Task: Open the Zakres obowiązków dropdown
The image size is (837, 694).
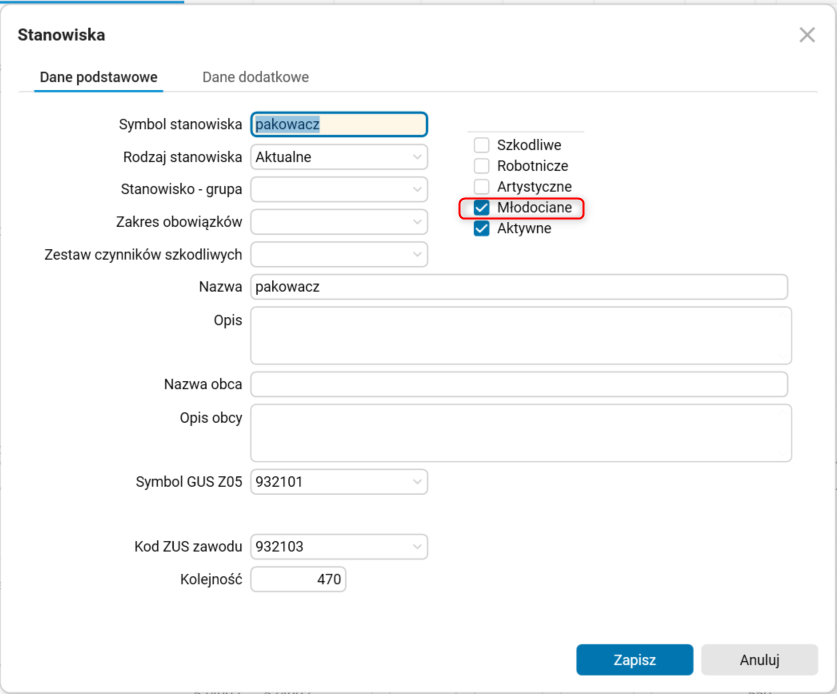Action: 416,221
